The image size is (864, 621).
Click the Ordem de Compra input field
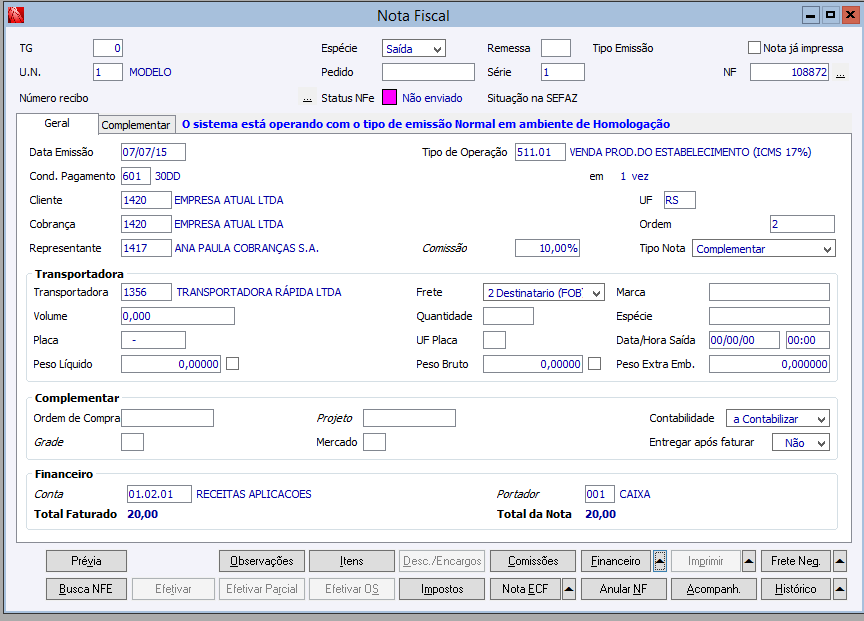pyautogui.click(x=168, y=418)
